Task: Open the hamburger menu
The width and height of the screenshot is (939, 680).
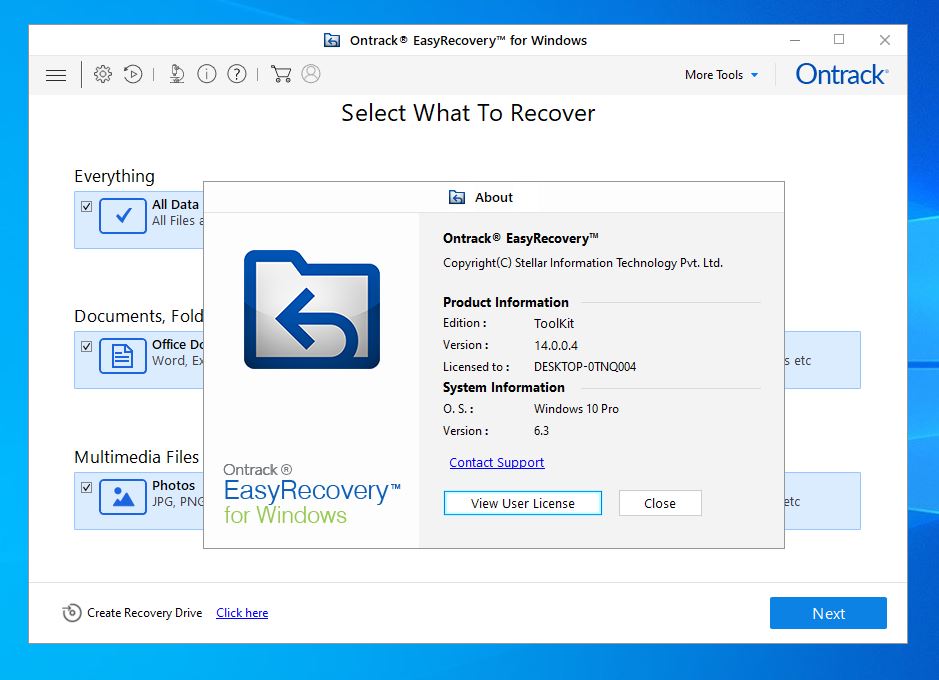Action: point(56,75)
